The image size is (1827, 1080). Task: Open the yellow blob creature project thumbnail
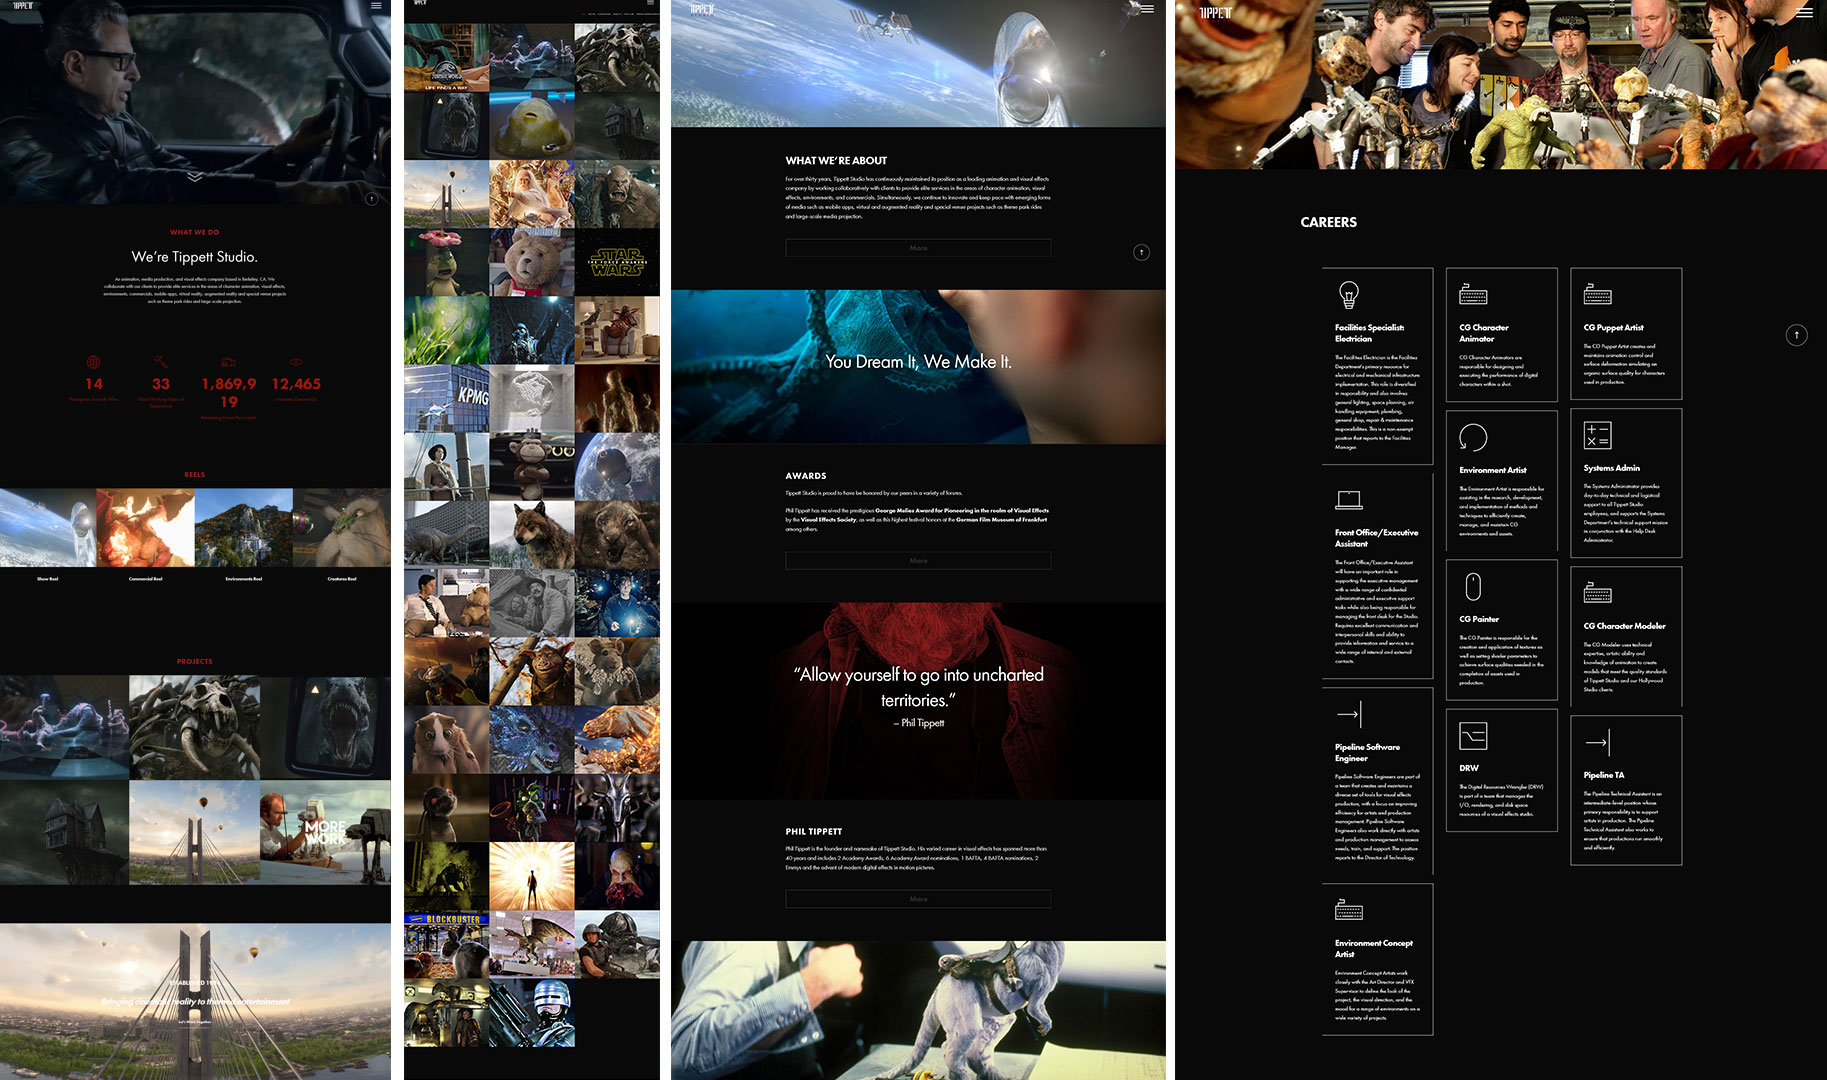pyautogui.click(x=532, y=125)
